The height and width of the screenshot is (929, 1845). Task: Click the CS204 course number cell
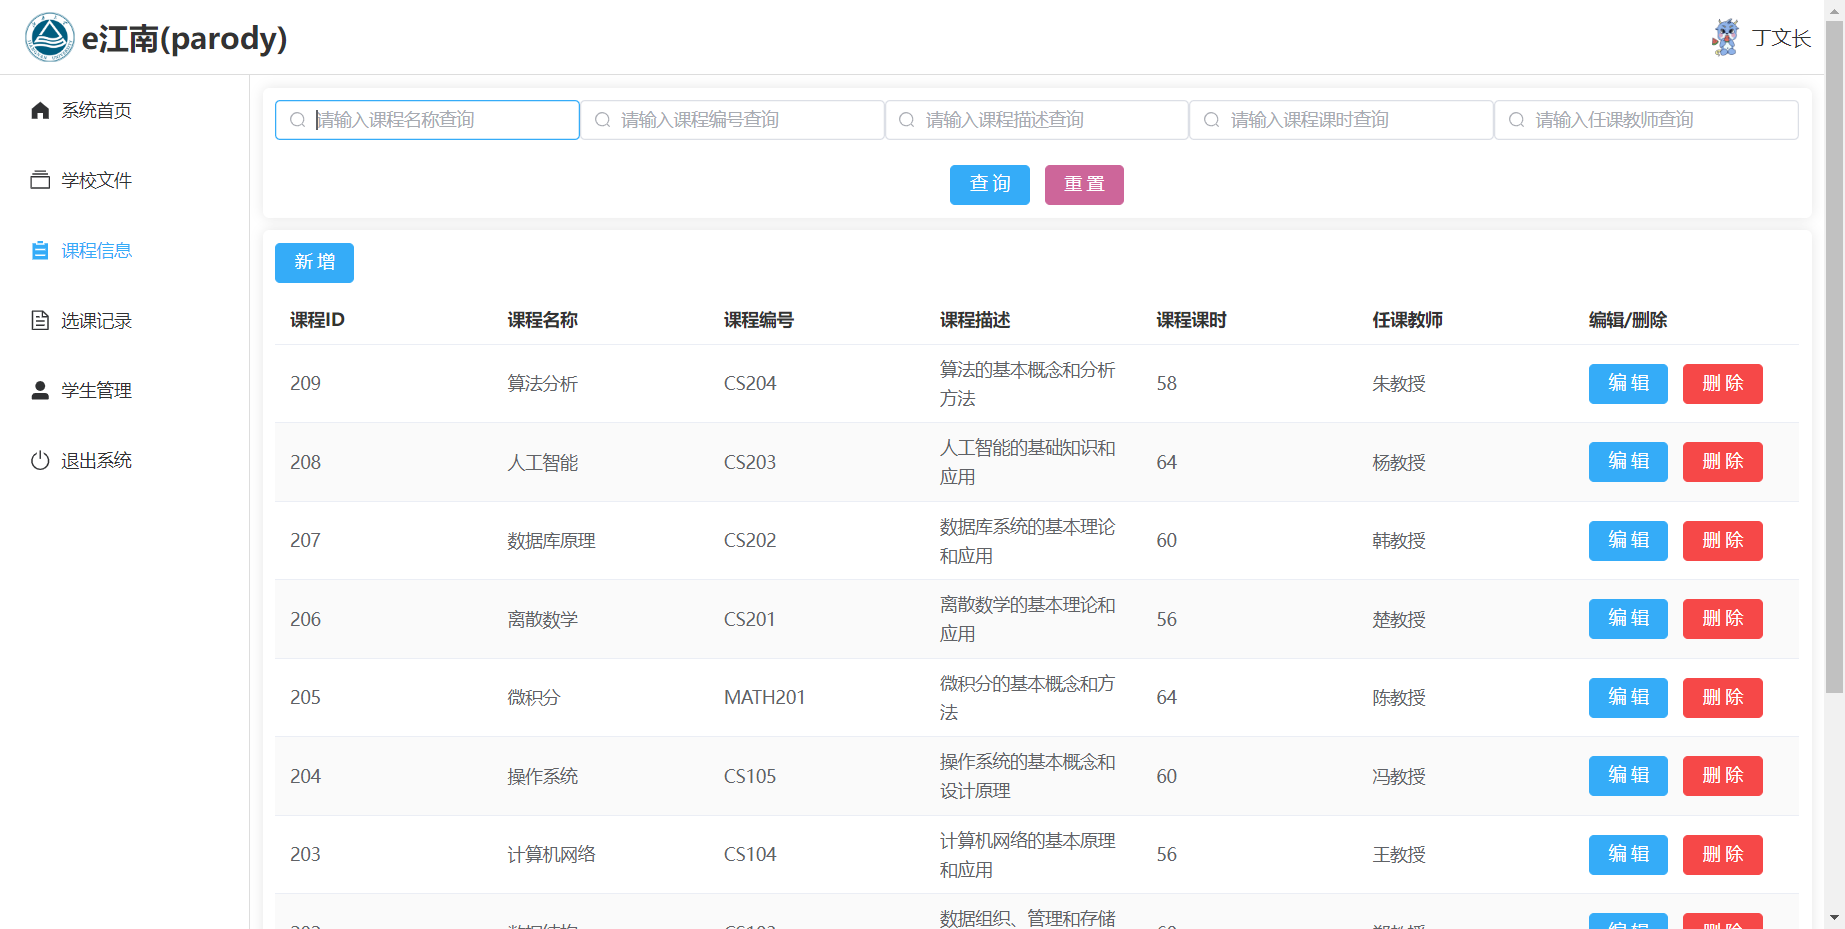[750, 384]
